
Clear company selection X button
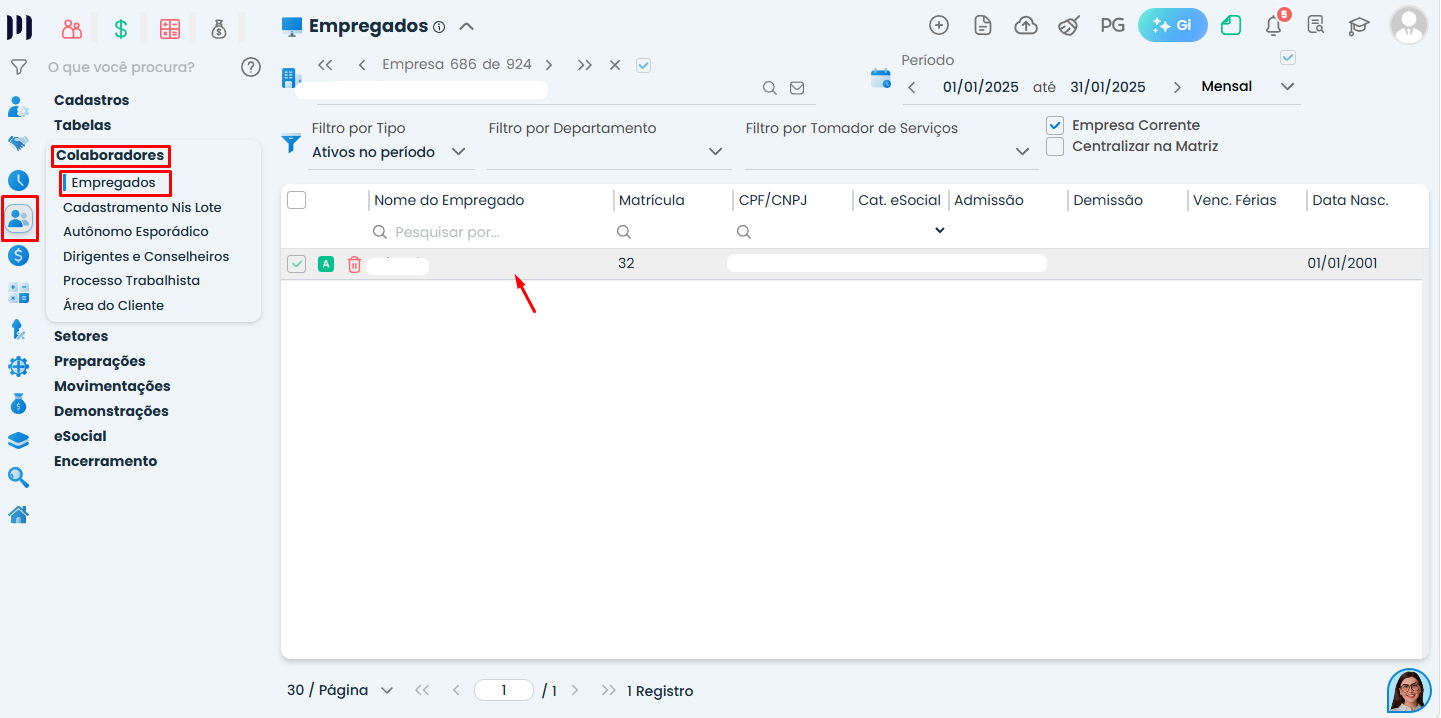615,65
